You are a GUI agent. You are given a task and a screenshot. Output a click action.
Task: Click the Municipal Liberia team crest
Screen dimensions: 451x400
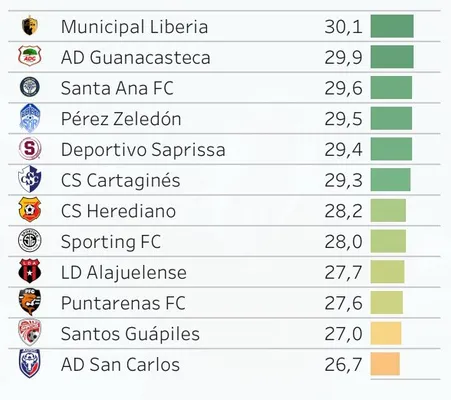pos(30,26)
